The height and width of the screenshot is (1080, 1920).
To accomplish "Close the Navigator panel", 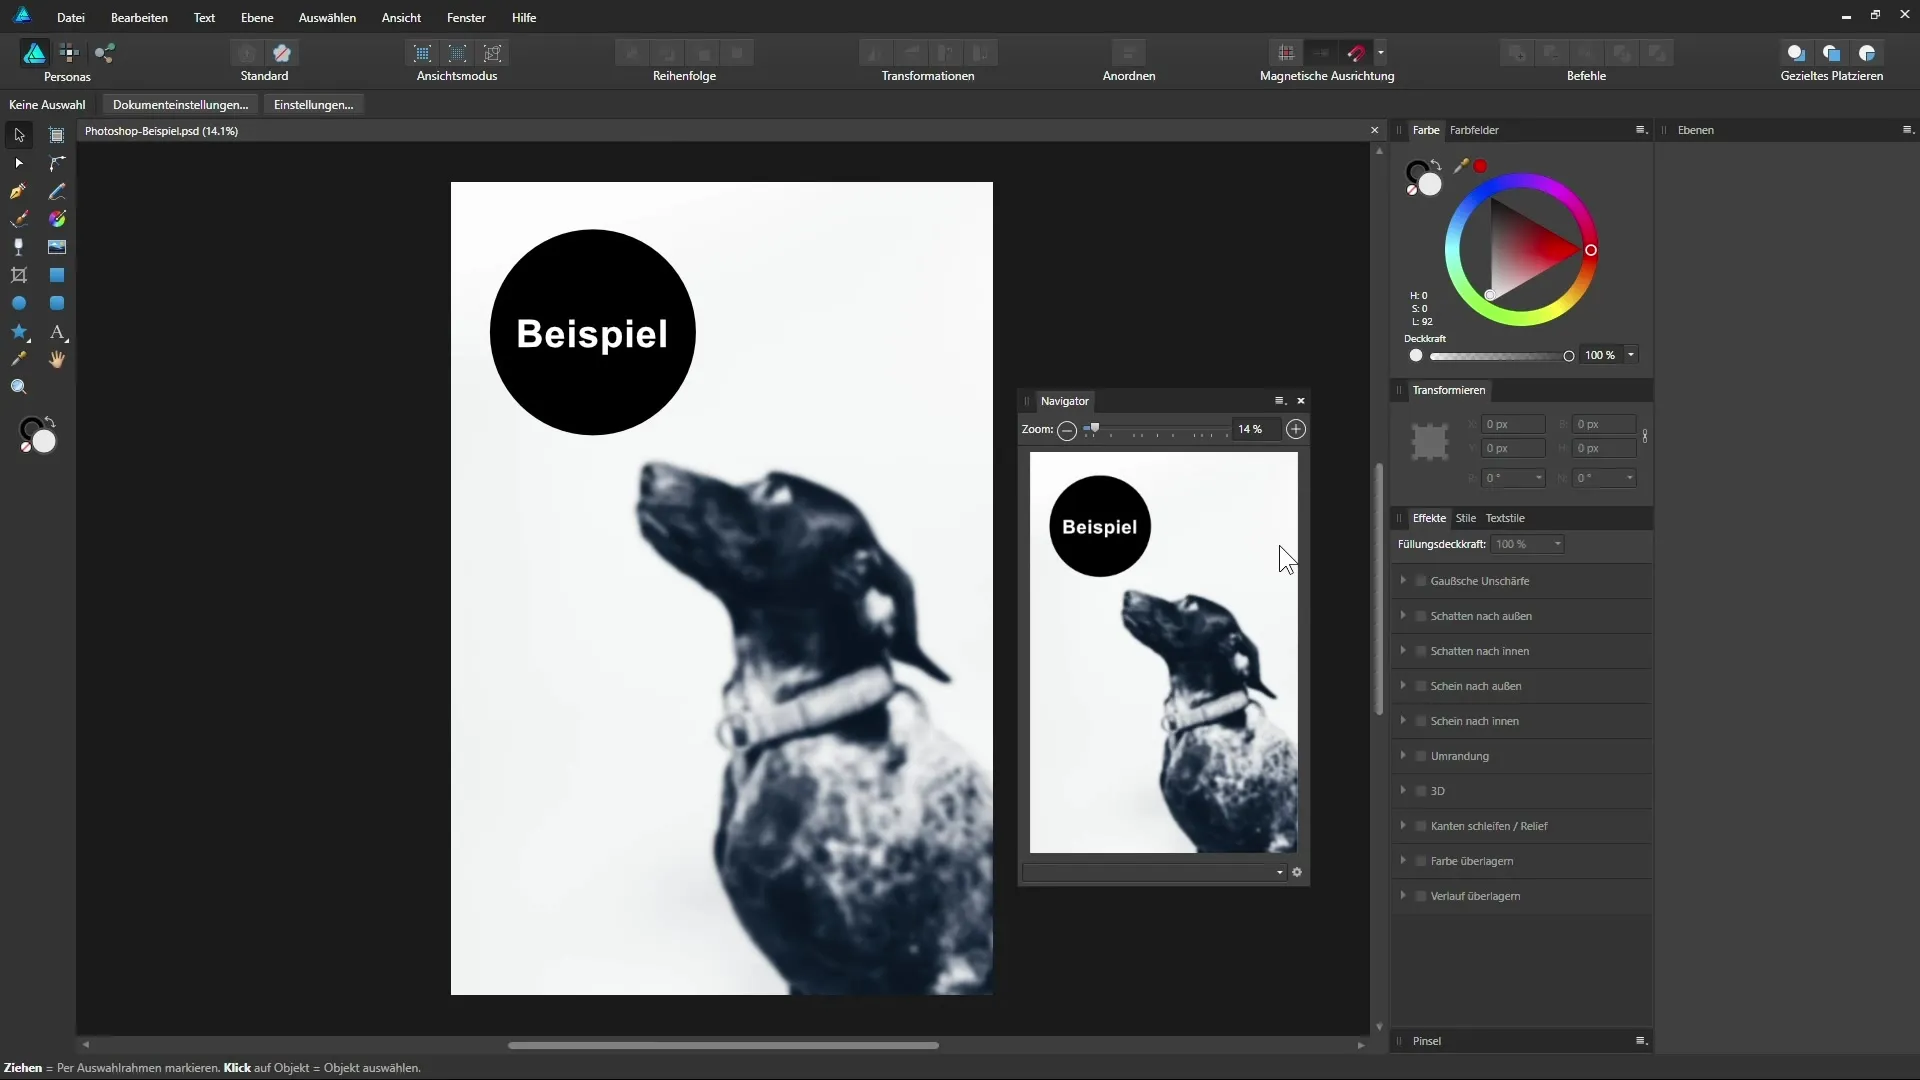I will pyautogui.click(x=1301, y=401).
